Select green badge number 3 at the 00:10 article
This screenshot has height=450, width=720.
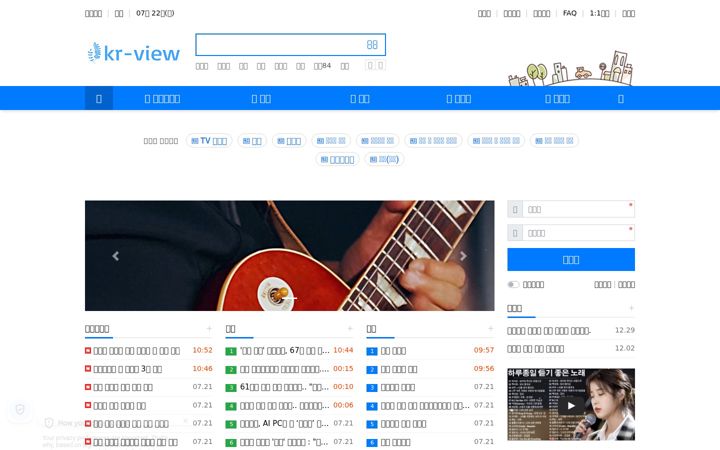[x=231, y=388]
